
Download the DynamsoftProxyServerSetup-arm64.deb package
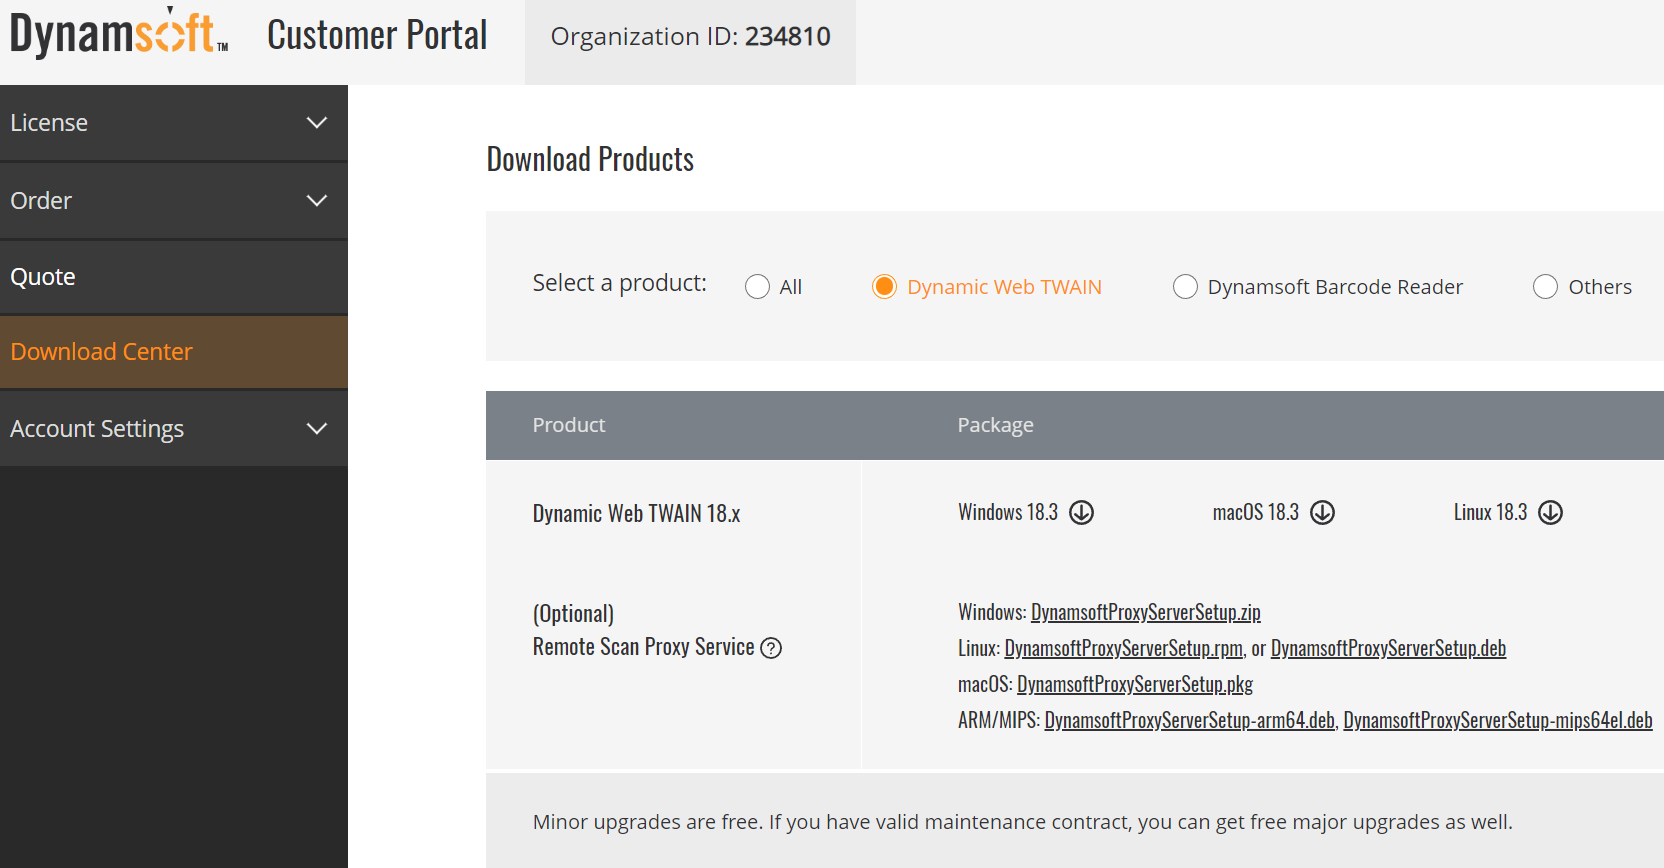point(1189,720)
